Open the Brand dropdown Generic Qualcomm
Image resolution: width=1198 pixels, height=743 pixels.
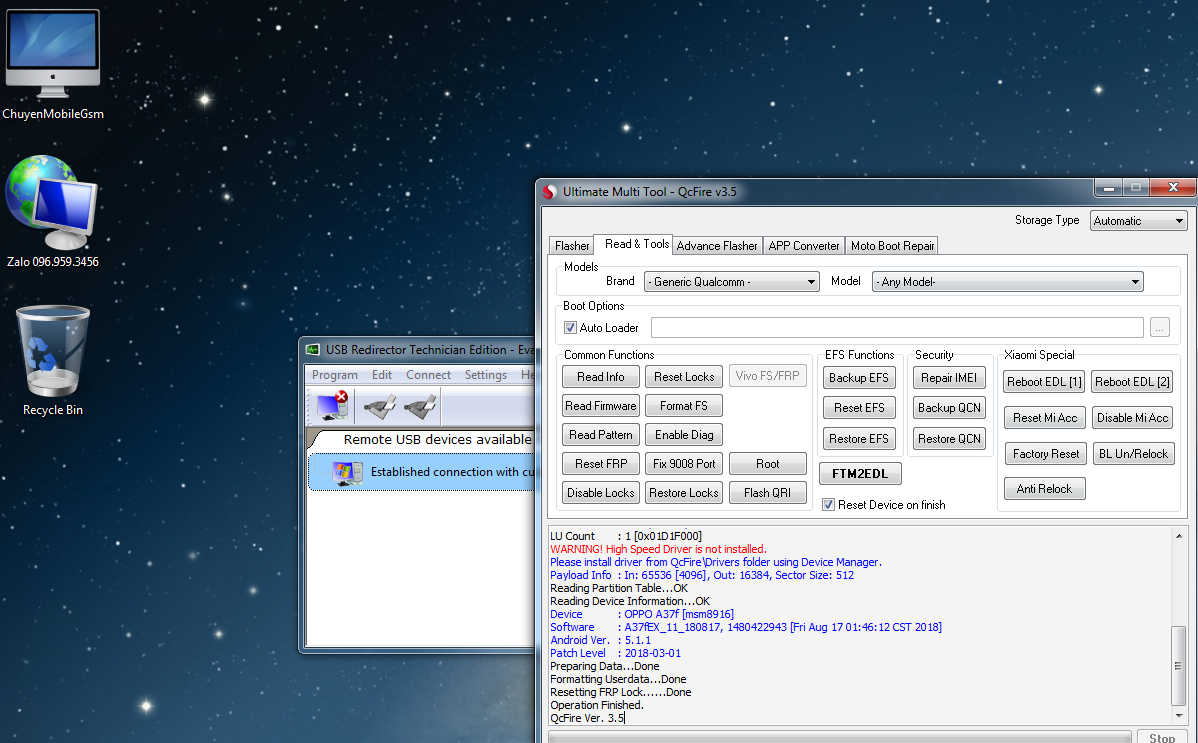tap(731, 281)
